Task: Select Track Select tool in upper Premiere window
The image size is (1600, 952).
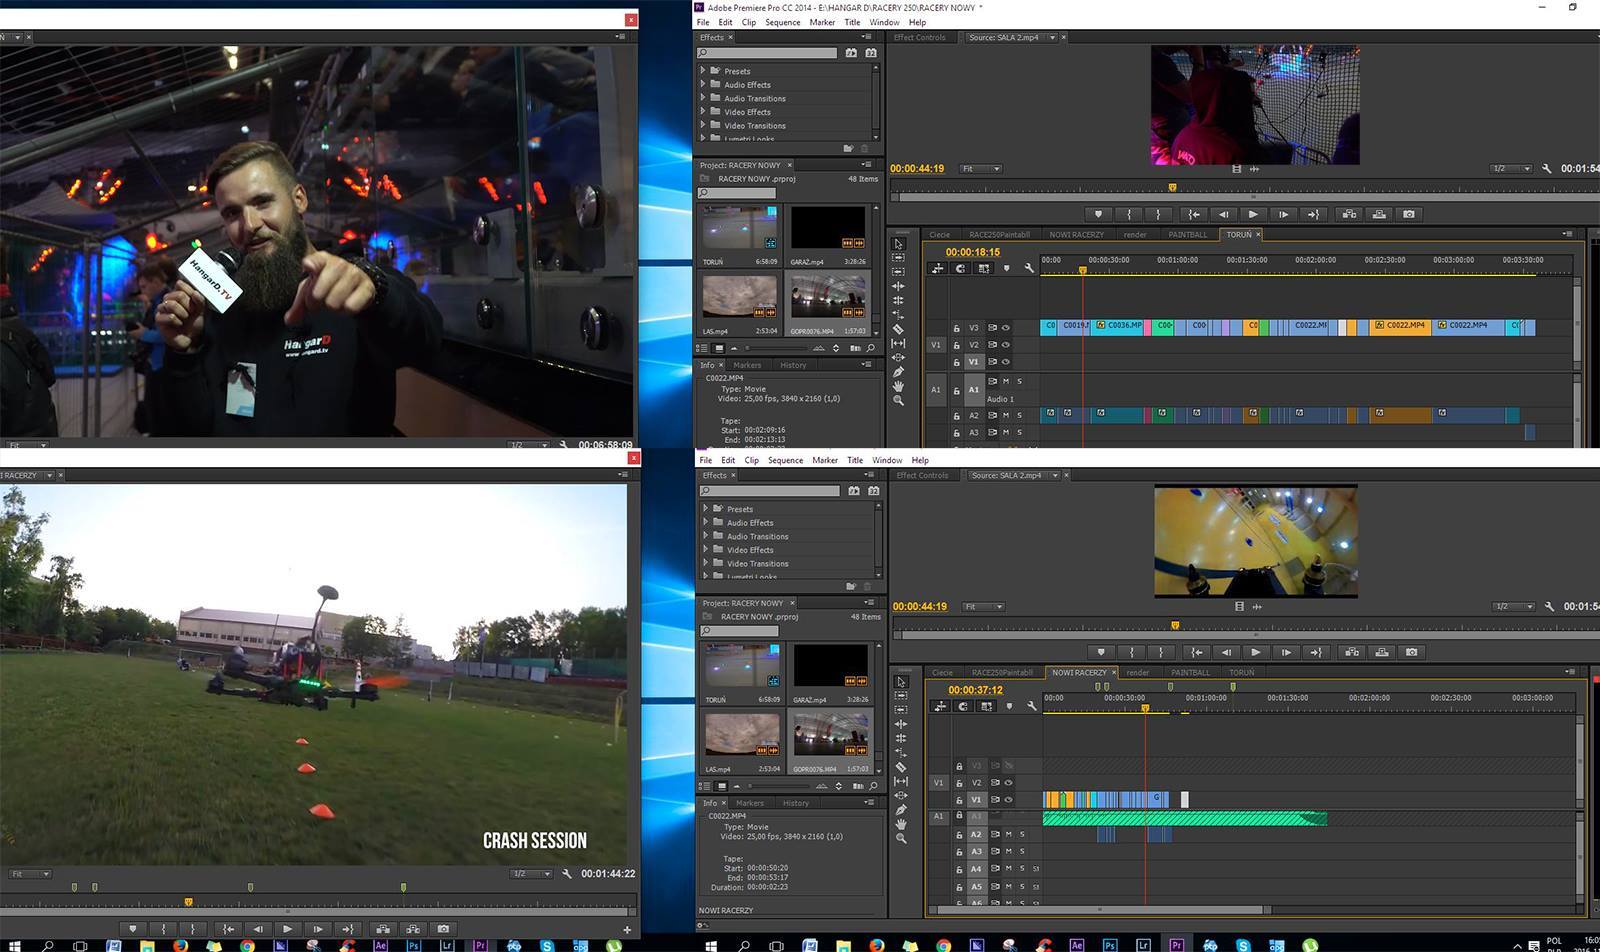Action: coord(898,258)
